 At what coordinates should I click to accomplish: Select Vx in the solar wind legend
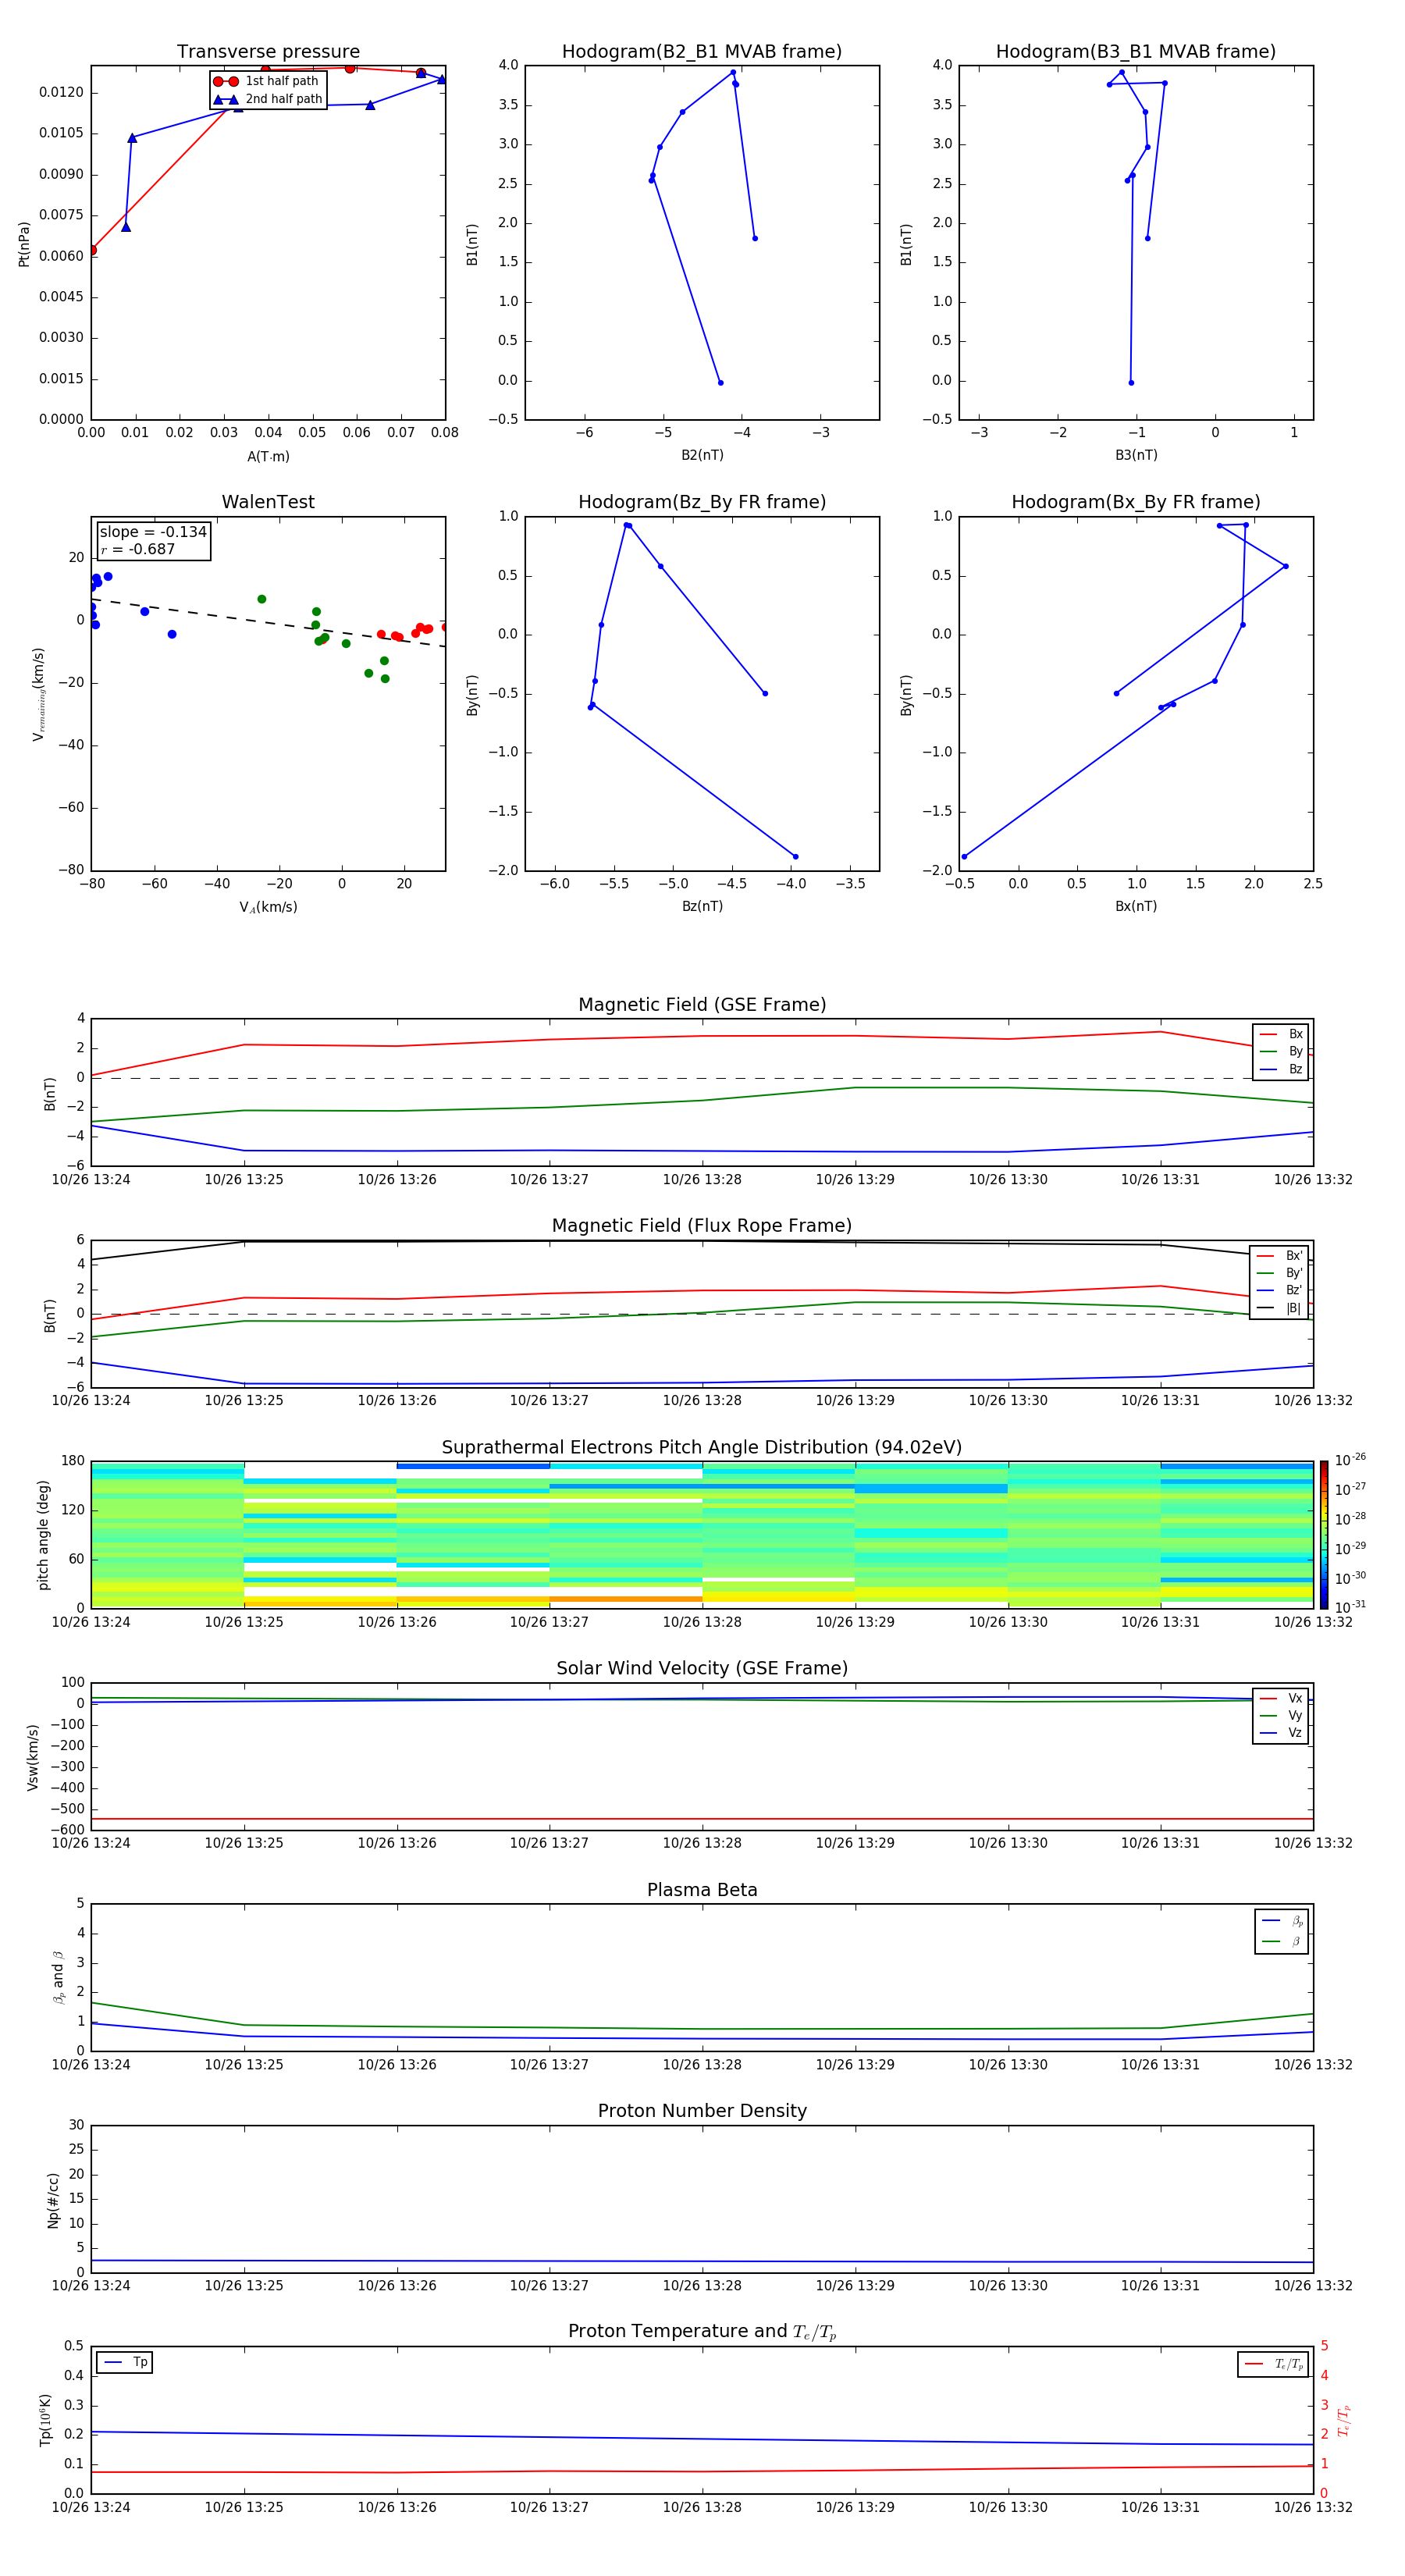click(x=1281, y=1698)
